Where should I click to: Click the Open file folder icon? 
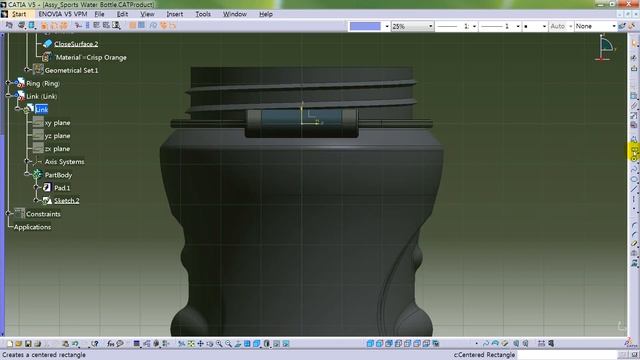18,344
